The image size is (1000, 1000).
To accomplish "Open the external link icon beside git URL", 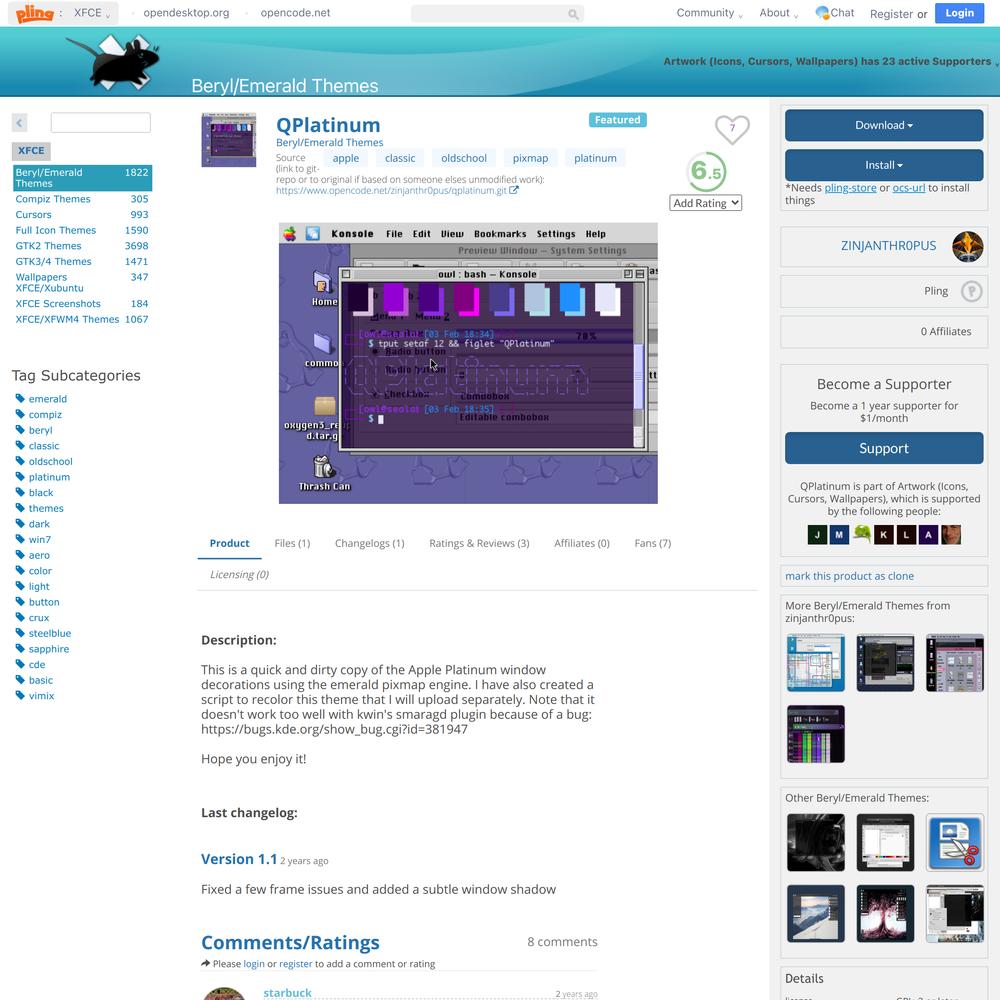I will point(514,190).
